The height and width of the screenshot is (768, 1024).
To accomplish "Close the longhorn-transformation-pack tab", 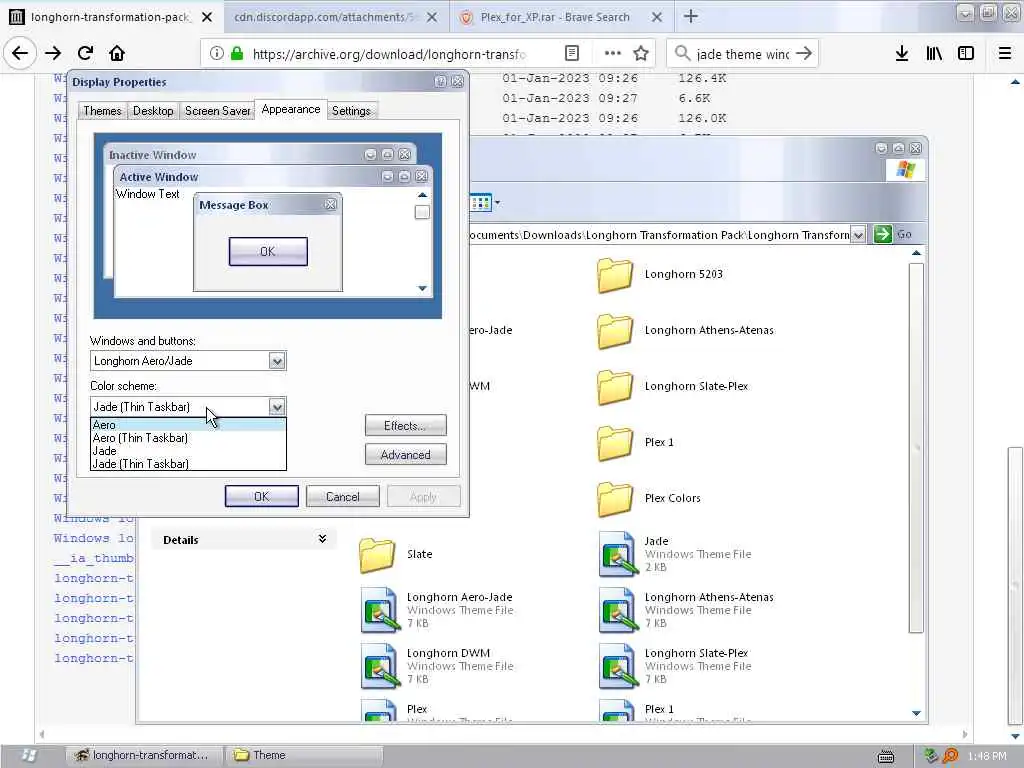I will (206, 18).
